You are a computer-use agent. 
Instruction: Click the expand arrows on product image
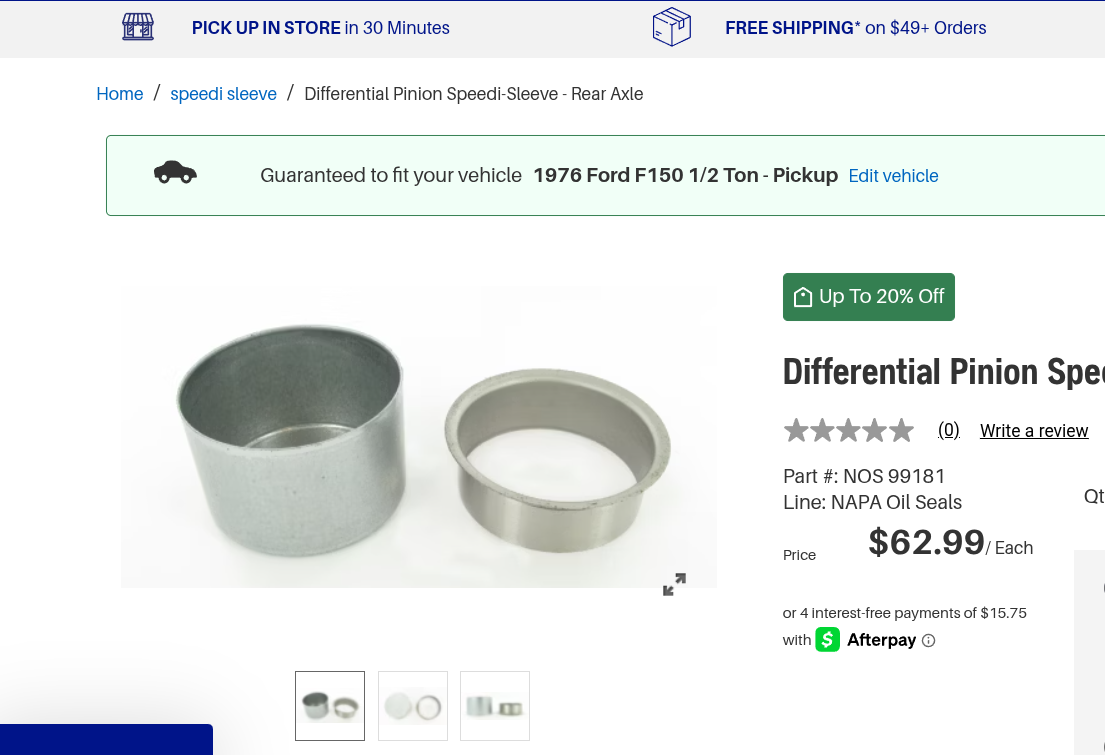pos(675,585)
